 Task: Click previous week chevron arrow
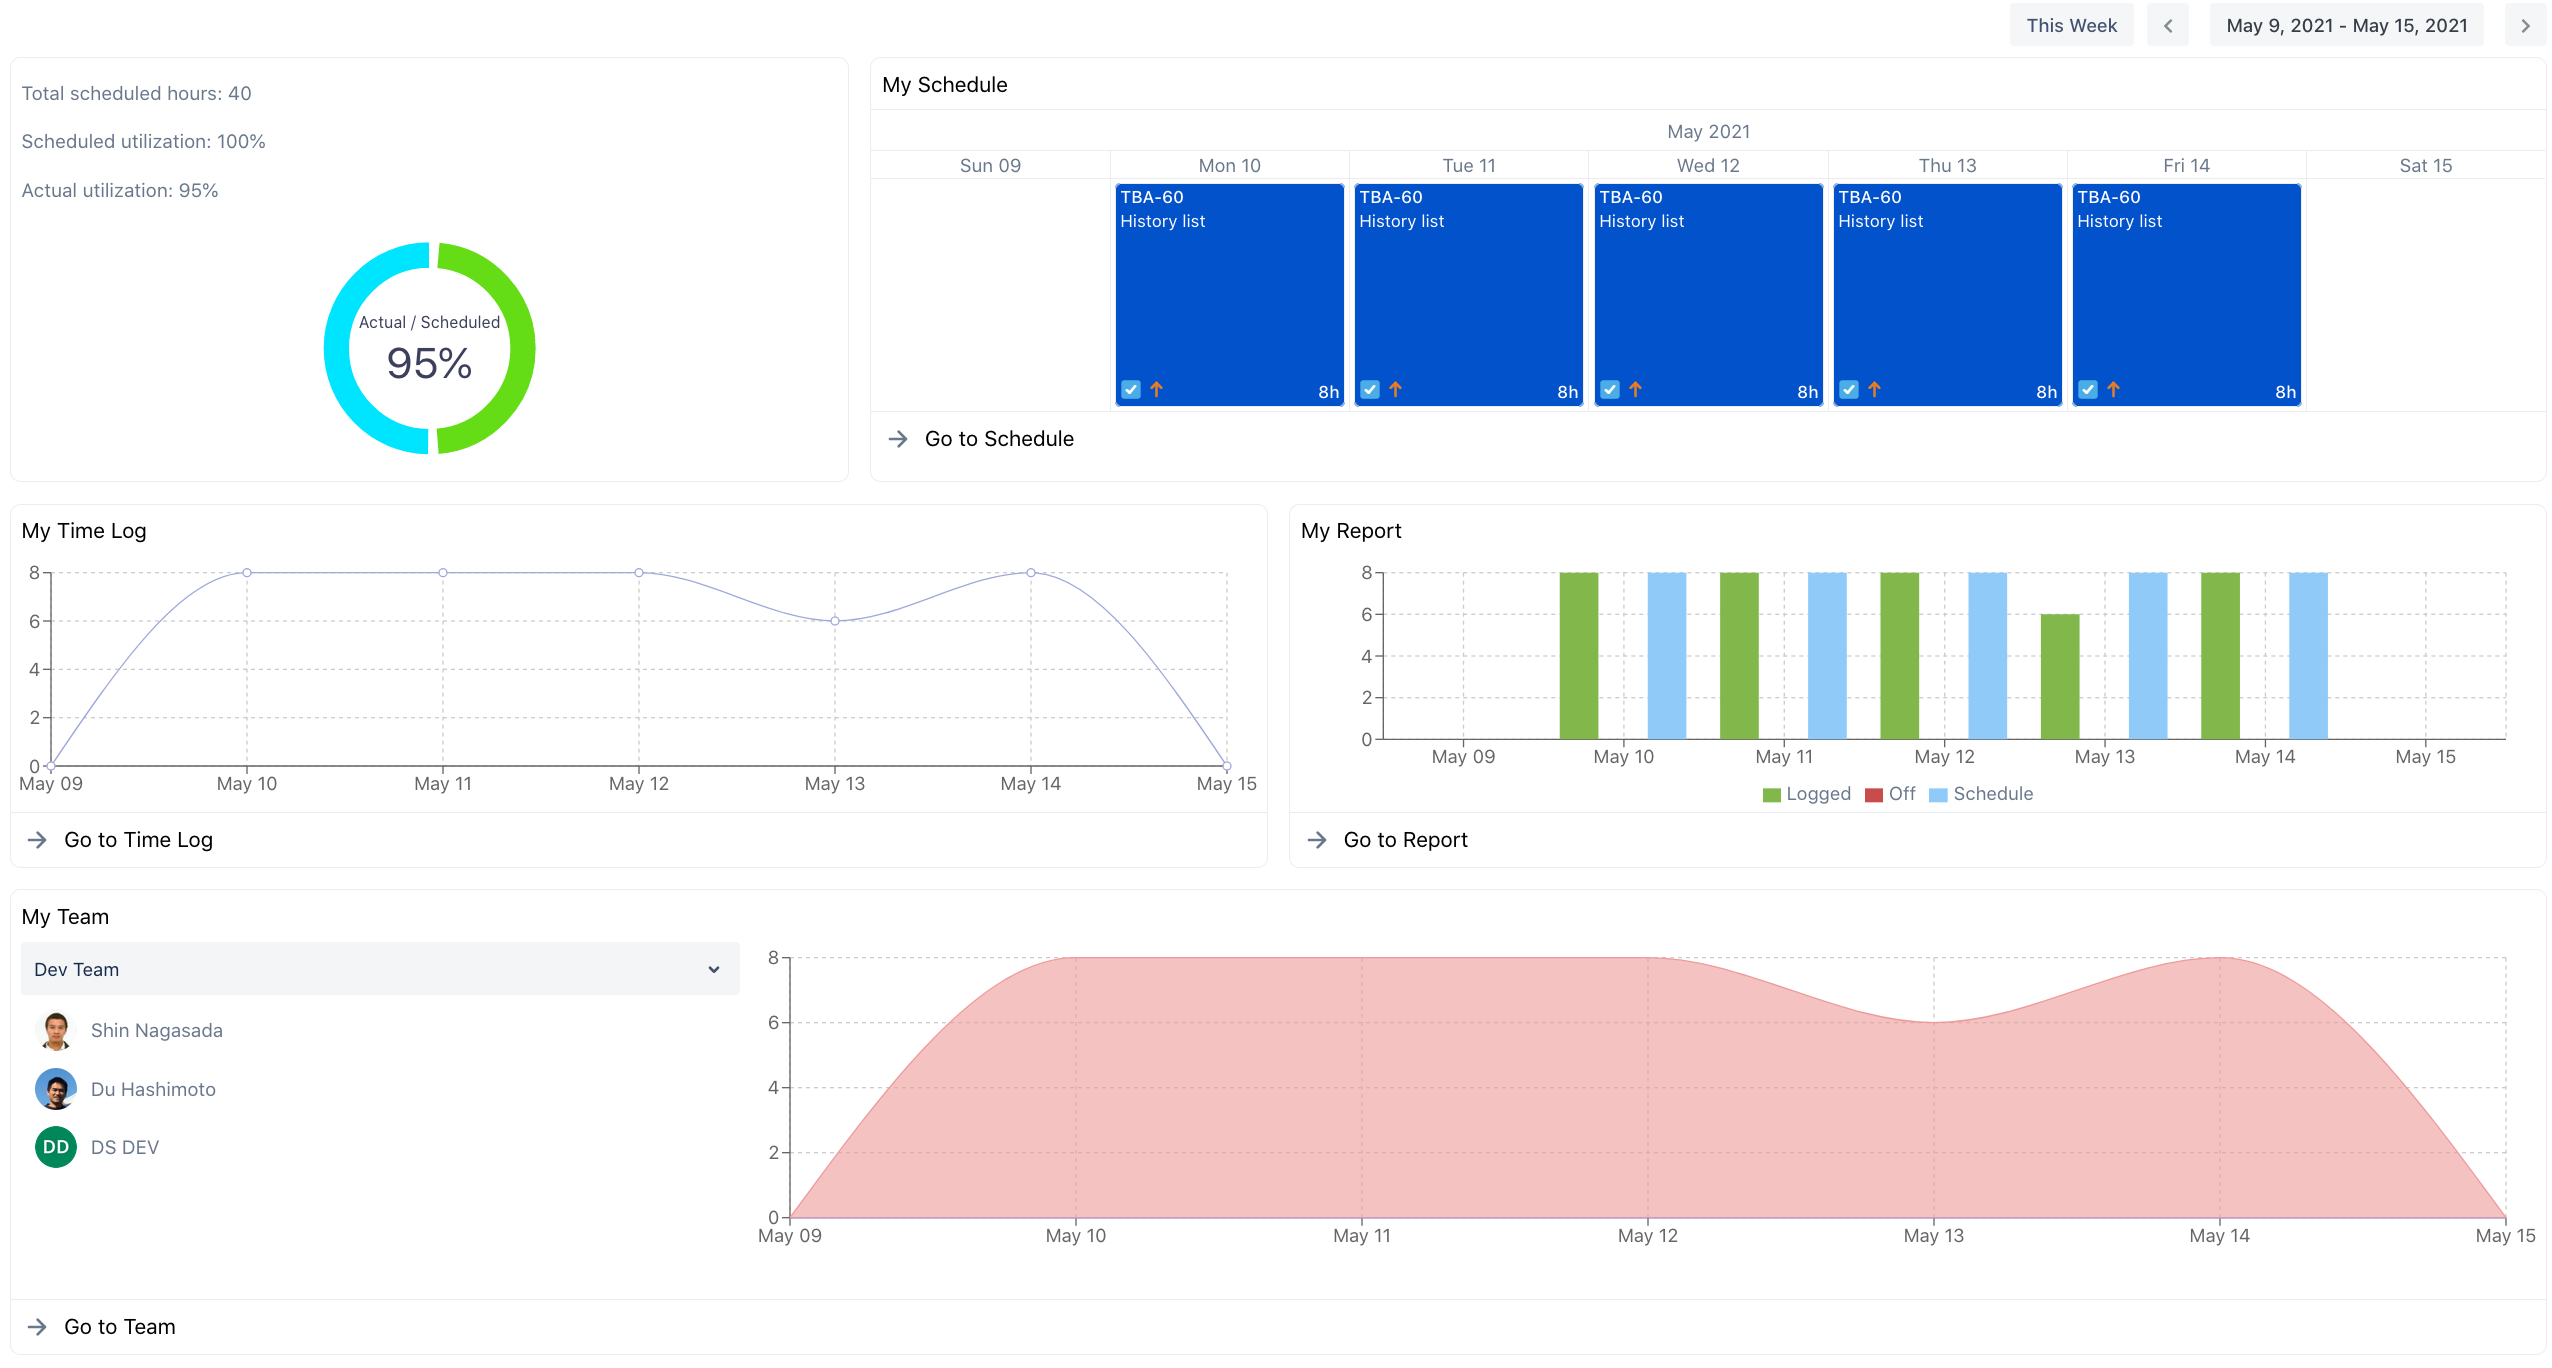pos(2167,26)
